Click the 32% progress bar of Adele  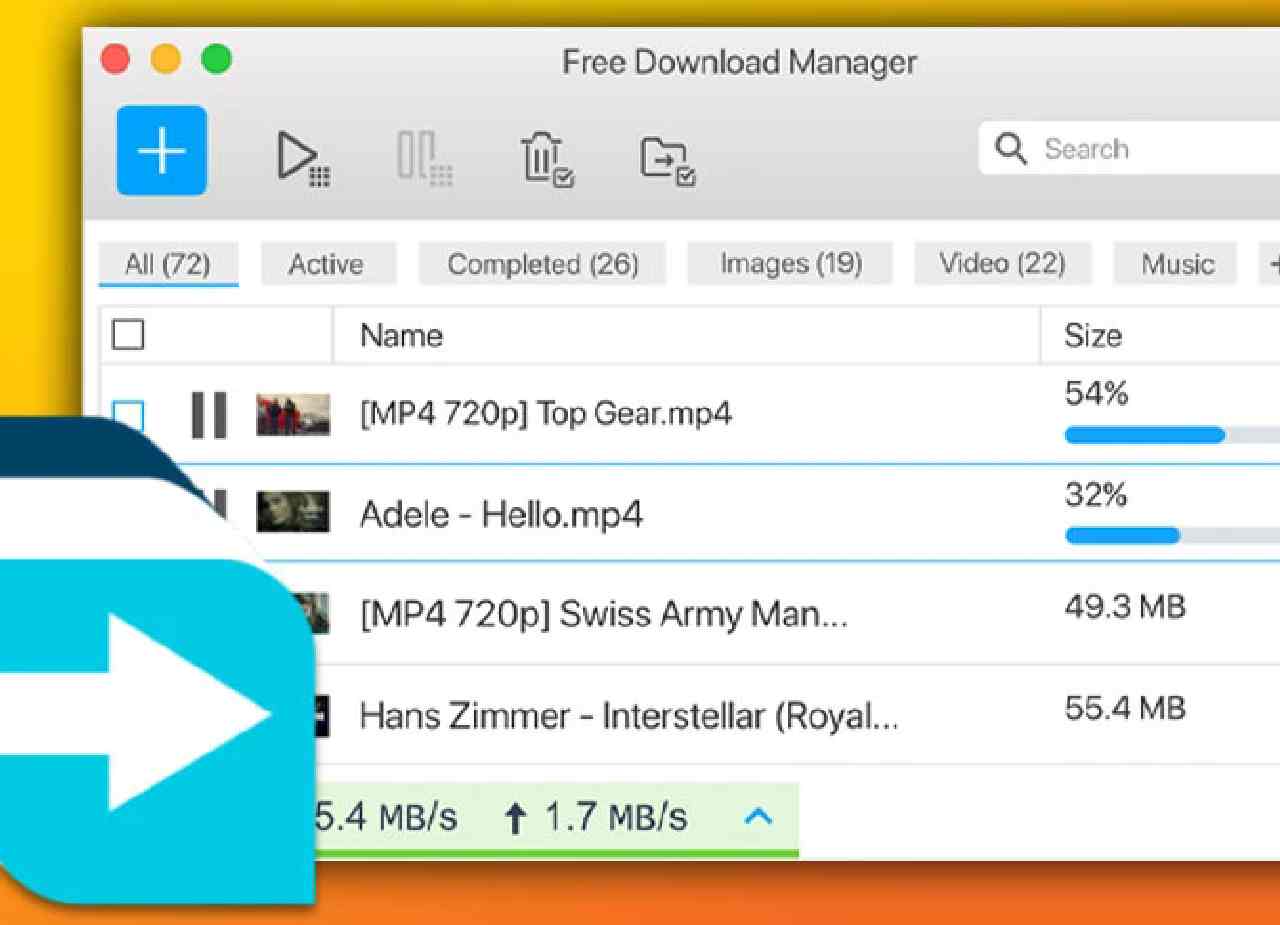coord(1172,536)
